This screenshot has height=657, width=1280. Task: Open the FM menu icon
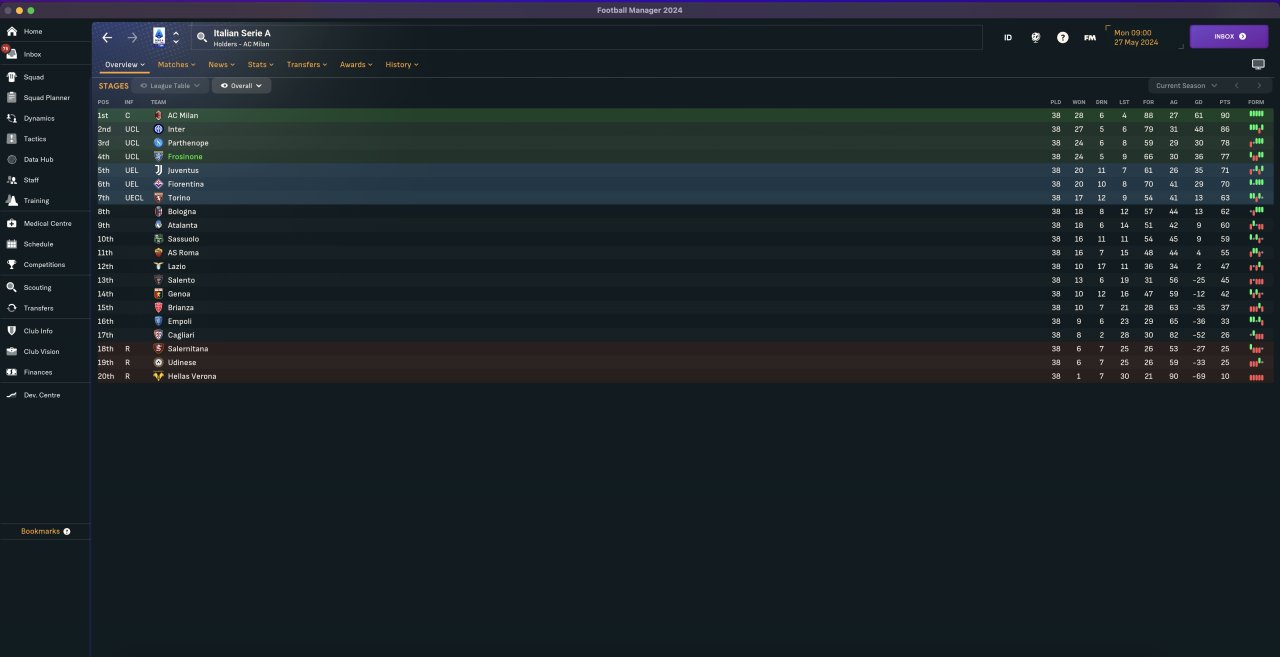[x=1090, y=37]
